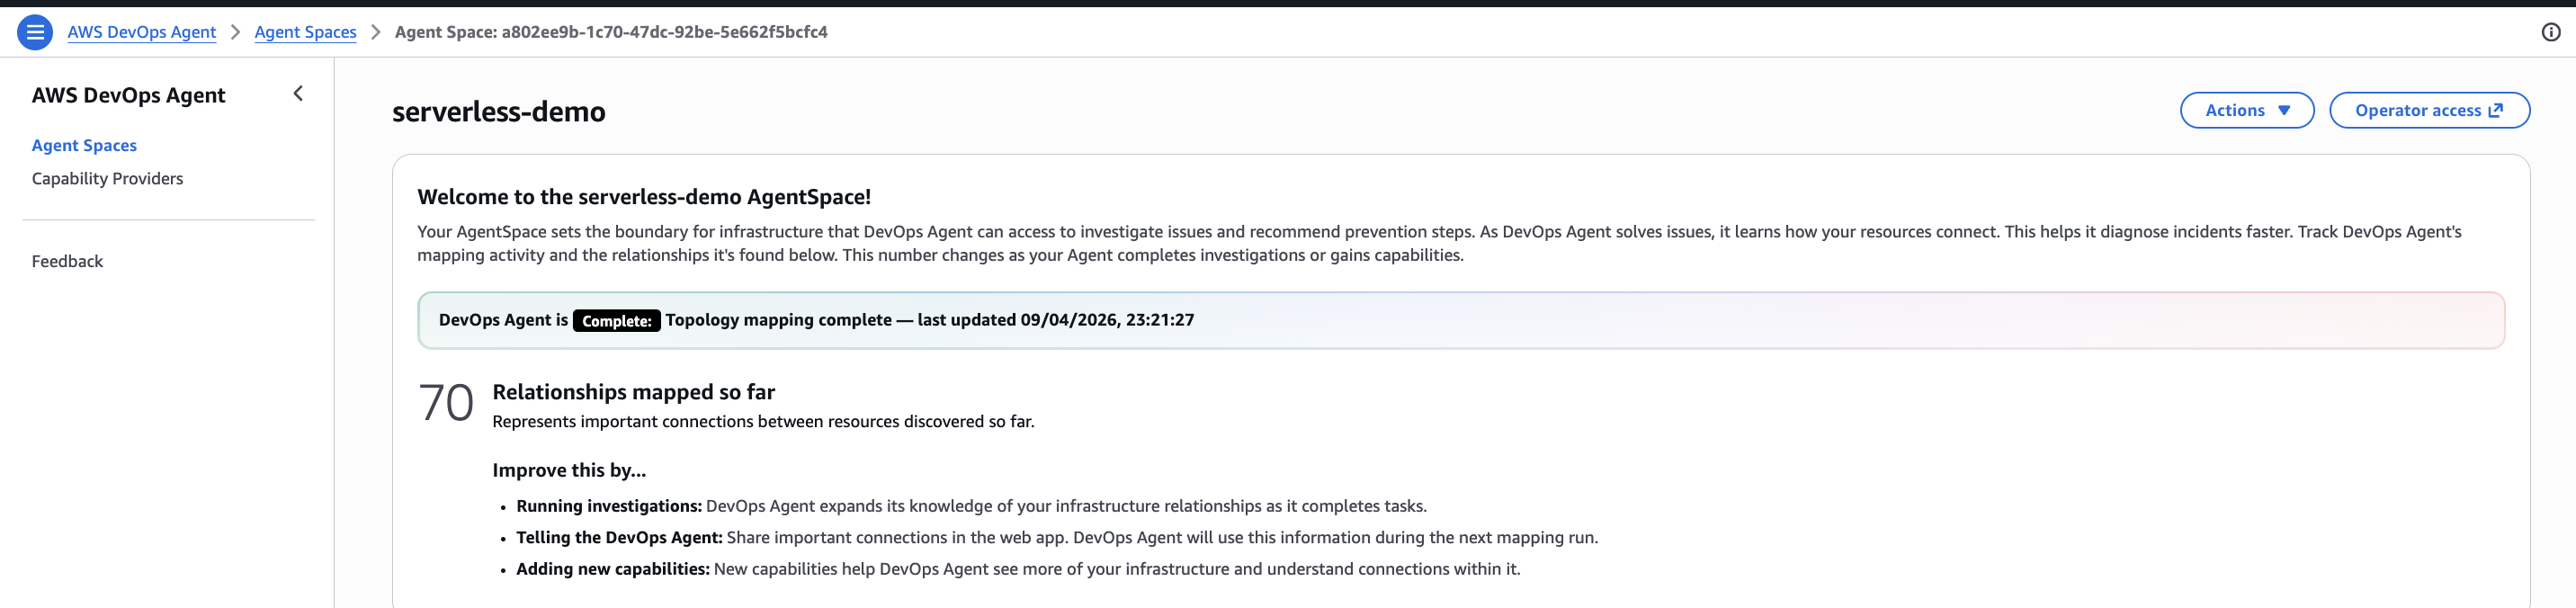The height and width of the screenshot is (608, 2576).
Task: Click the Adding new capabilities bullet
Action: click(1017, 569)
